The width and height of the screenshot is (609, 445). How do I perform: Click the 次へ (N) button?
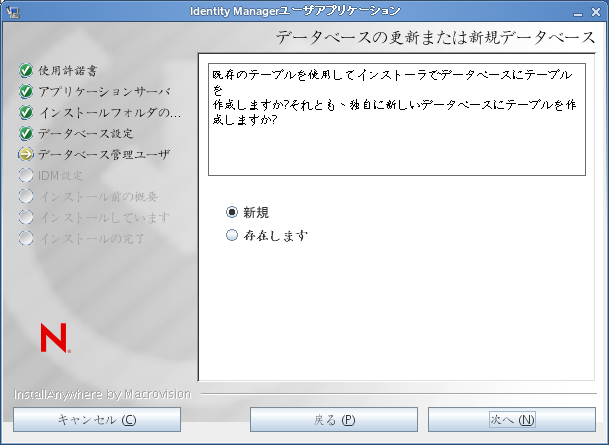(512, 419)
